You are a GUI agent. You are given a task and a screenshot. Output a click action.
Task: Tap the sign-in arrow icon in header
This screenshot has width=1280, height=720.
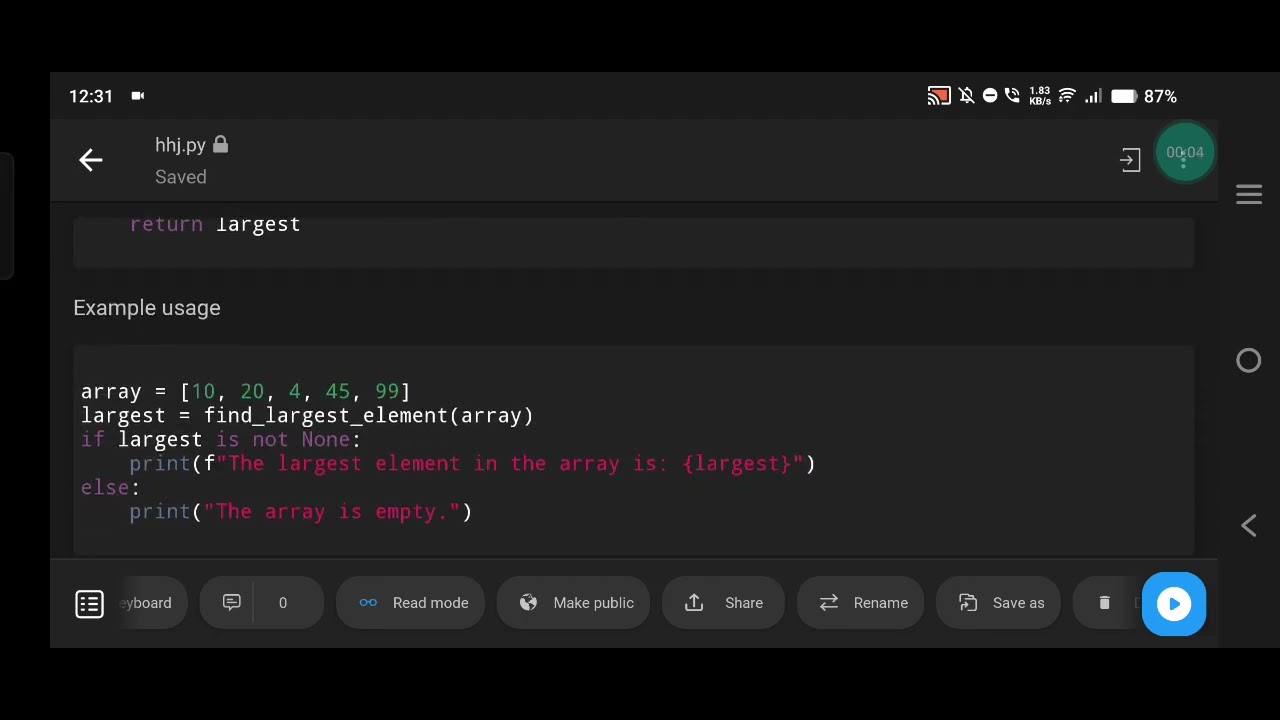click(1130, 160)
